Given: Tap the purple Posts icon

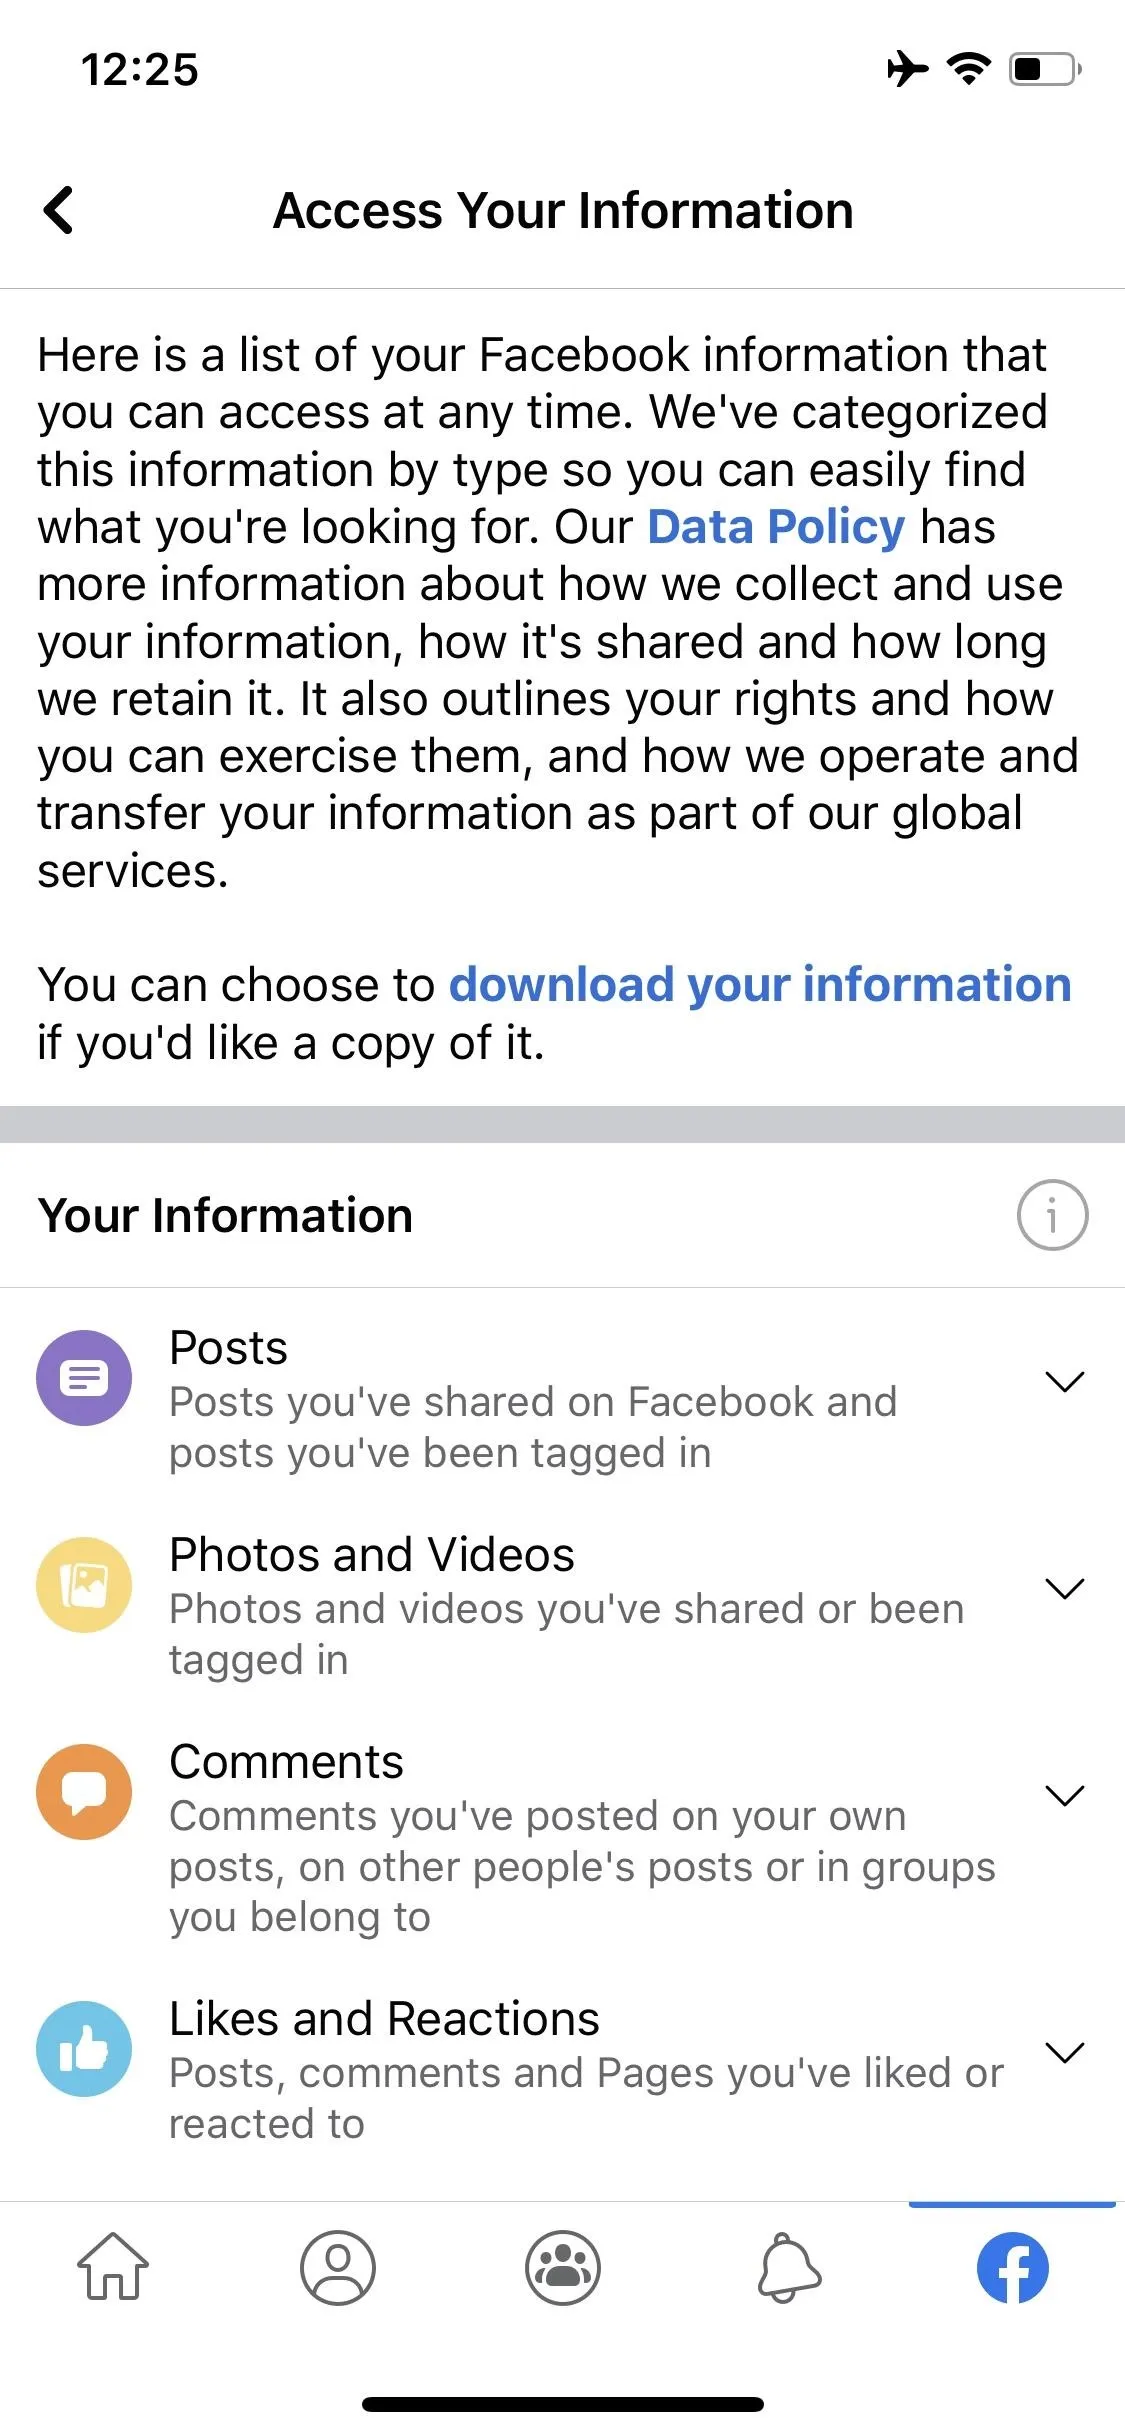Looking at the screenshot, I should coord(84,1378).
